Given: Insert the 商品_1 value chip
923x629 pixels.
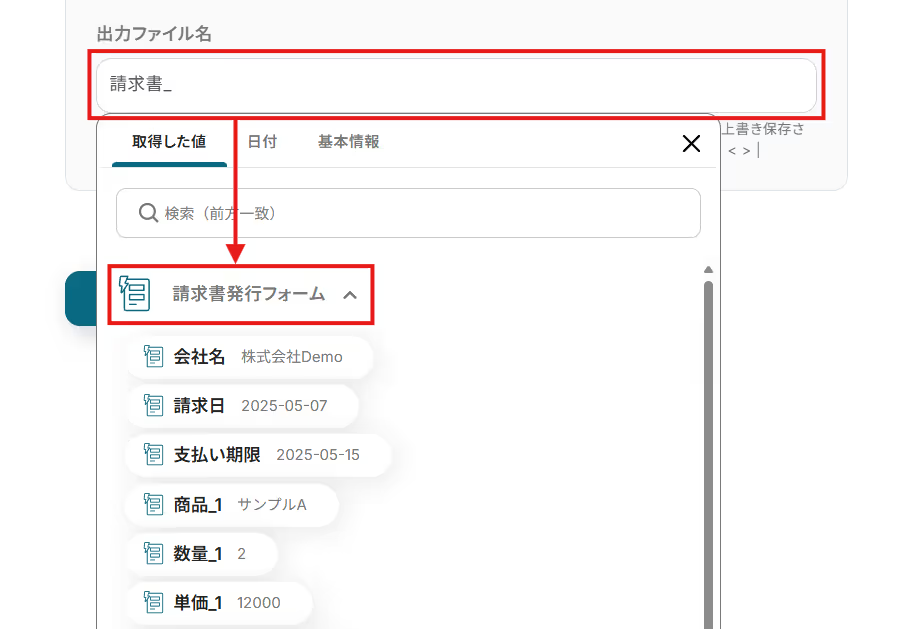Looking at the screenshot, I should pos(233,504).
